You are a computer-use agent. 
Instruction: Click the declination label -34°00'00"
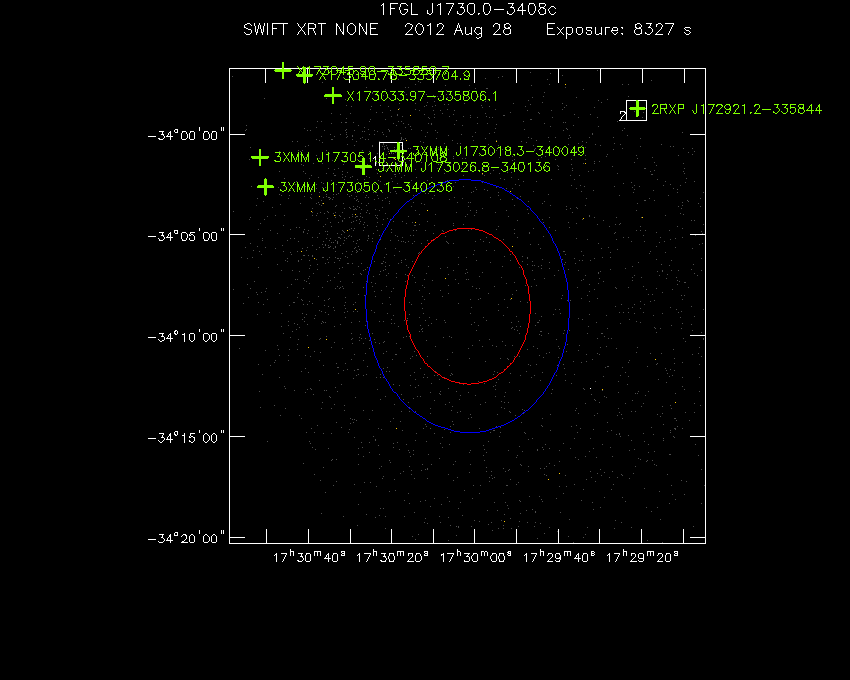click(186, 135)
